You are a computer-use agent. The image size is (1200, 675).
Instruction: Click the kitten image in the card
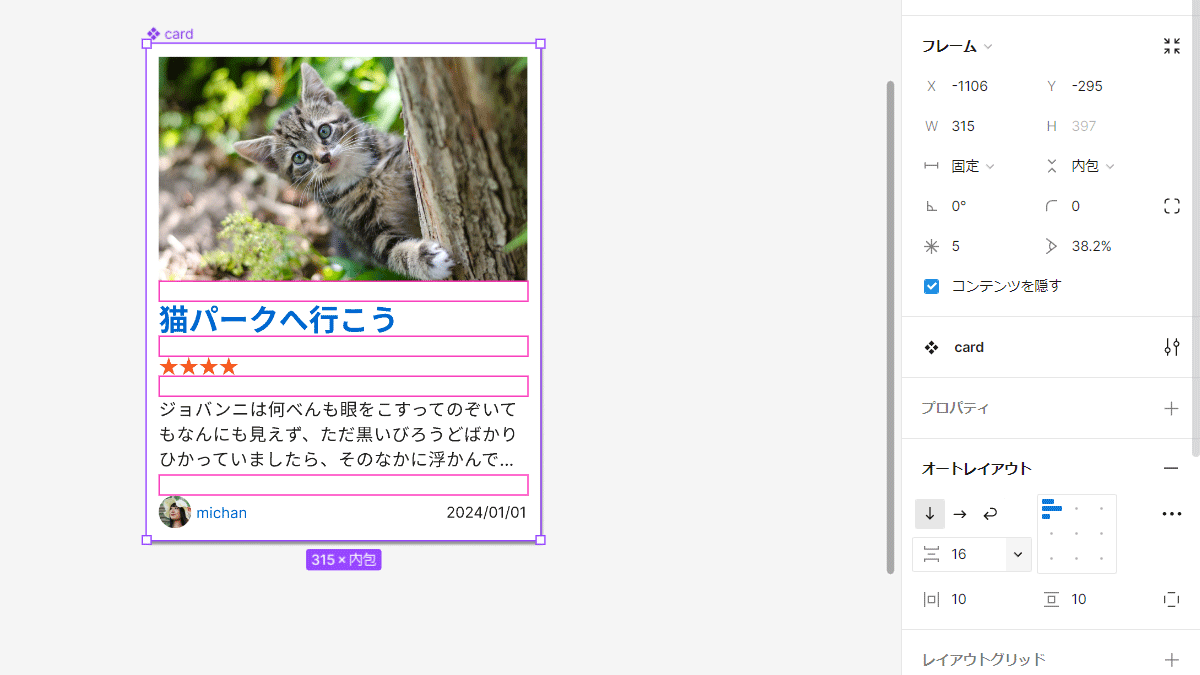pos(343,169)
